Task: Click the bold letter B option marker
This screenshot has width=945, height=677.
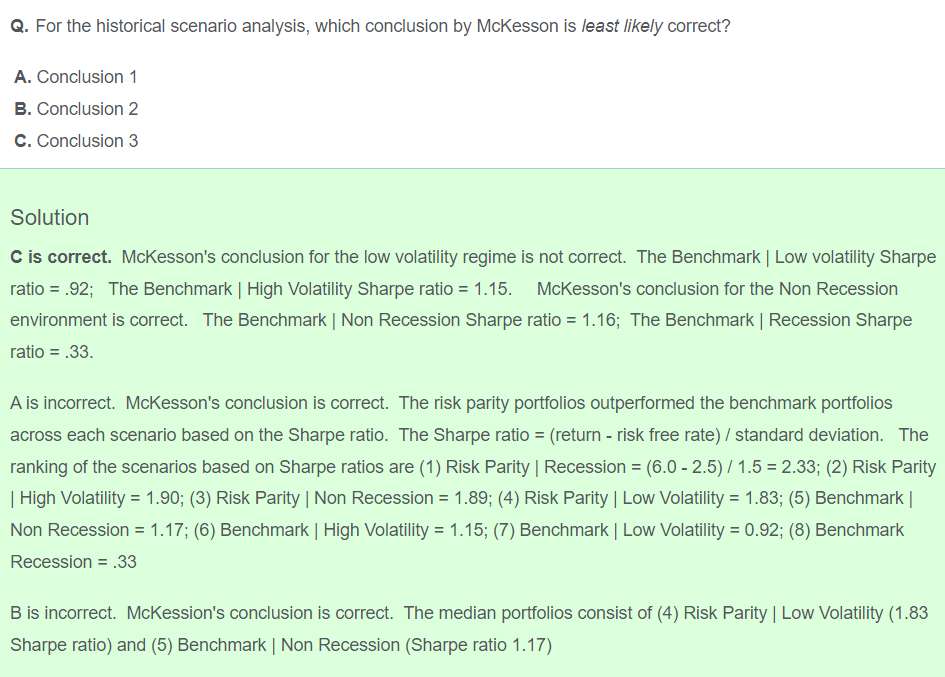Action: pyautogui.click(x=22, y=109)
